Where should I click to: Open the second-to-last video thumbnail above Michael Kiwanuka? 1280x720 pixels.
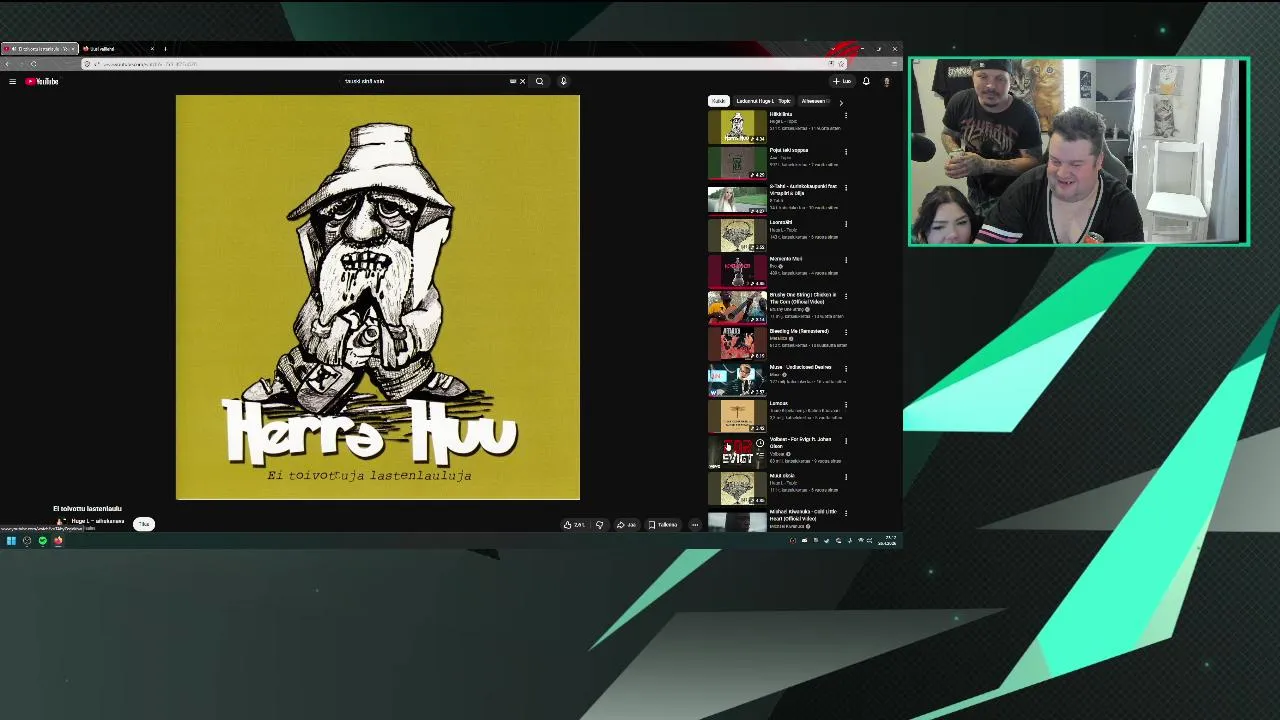click(x=737, y=487)
